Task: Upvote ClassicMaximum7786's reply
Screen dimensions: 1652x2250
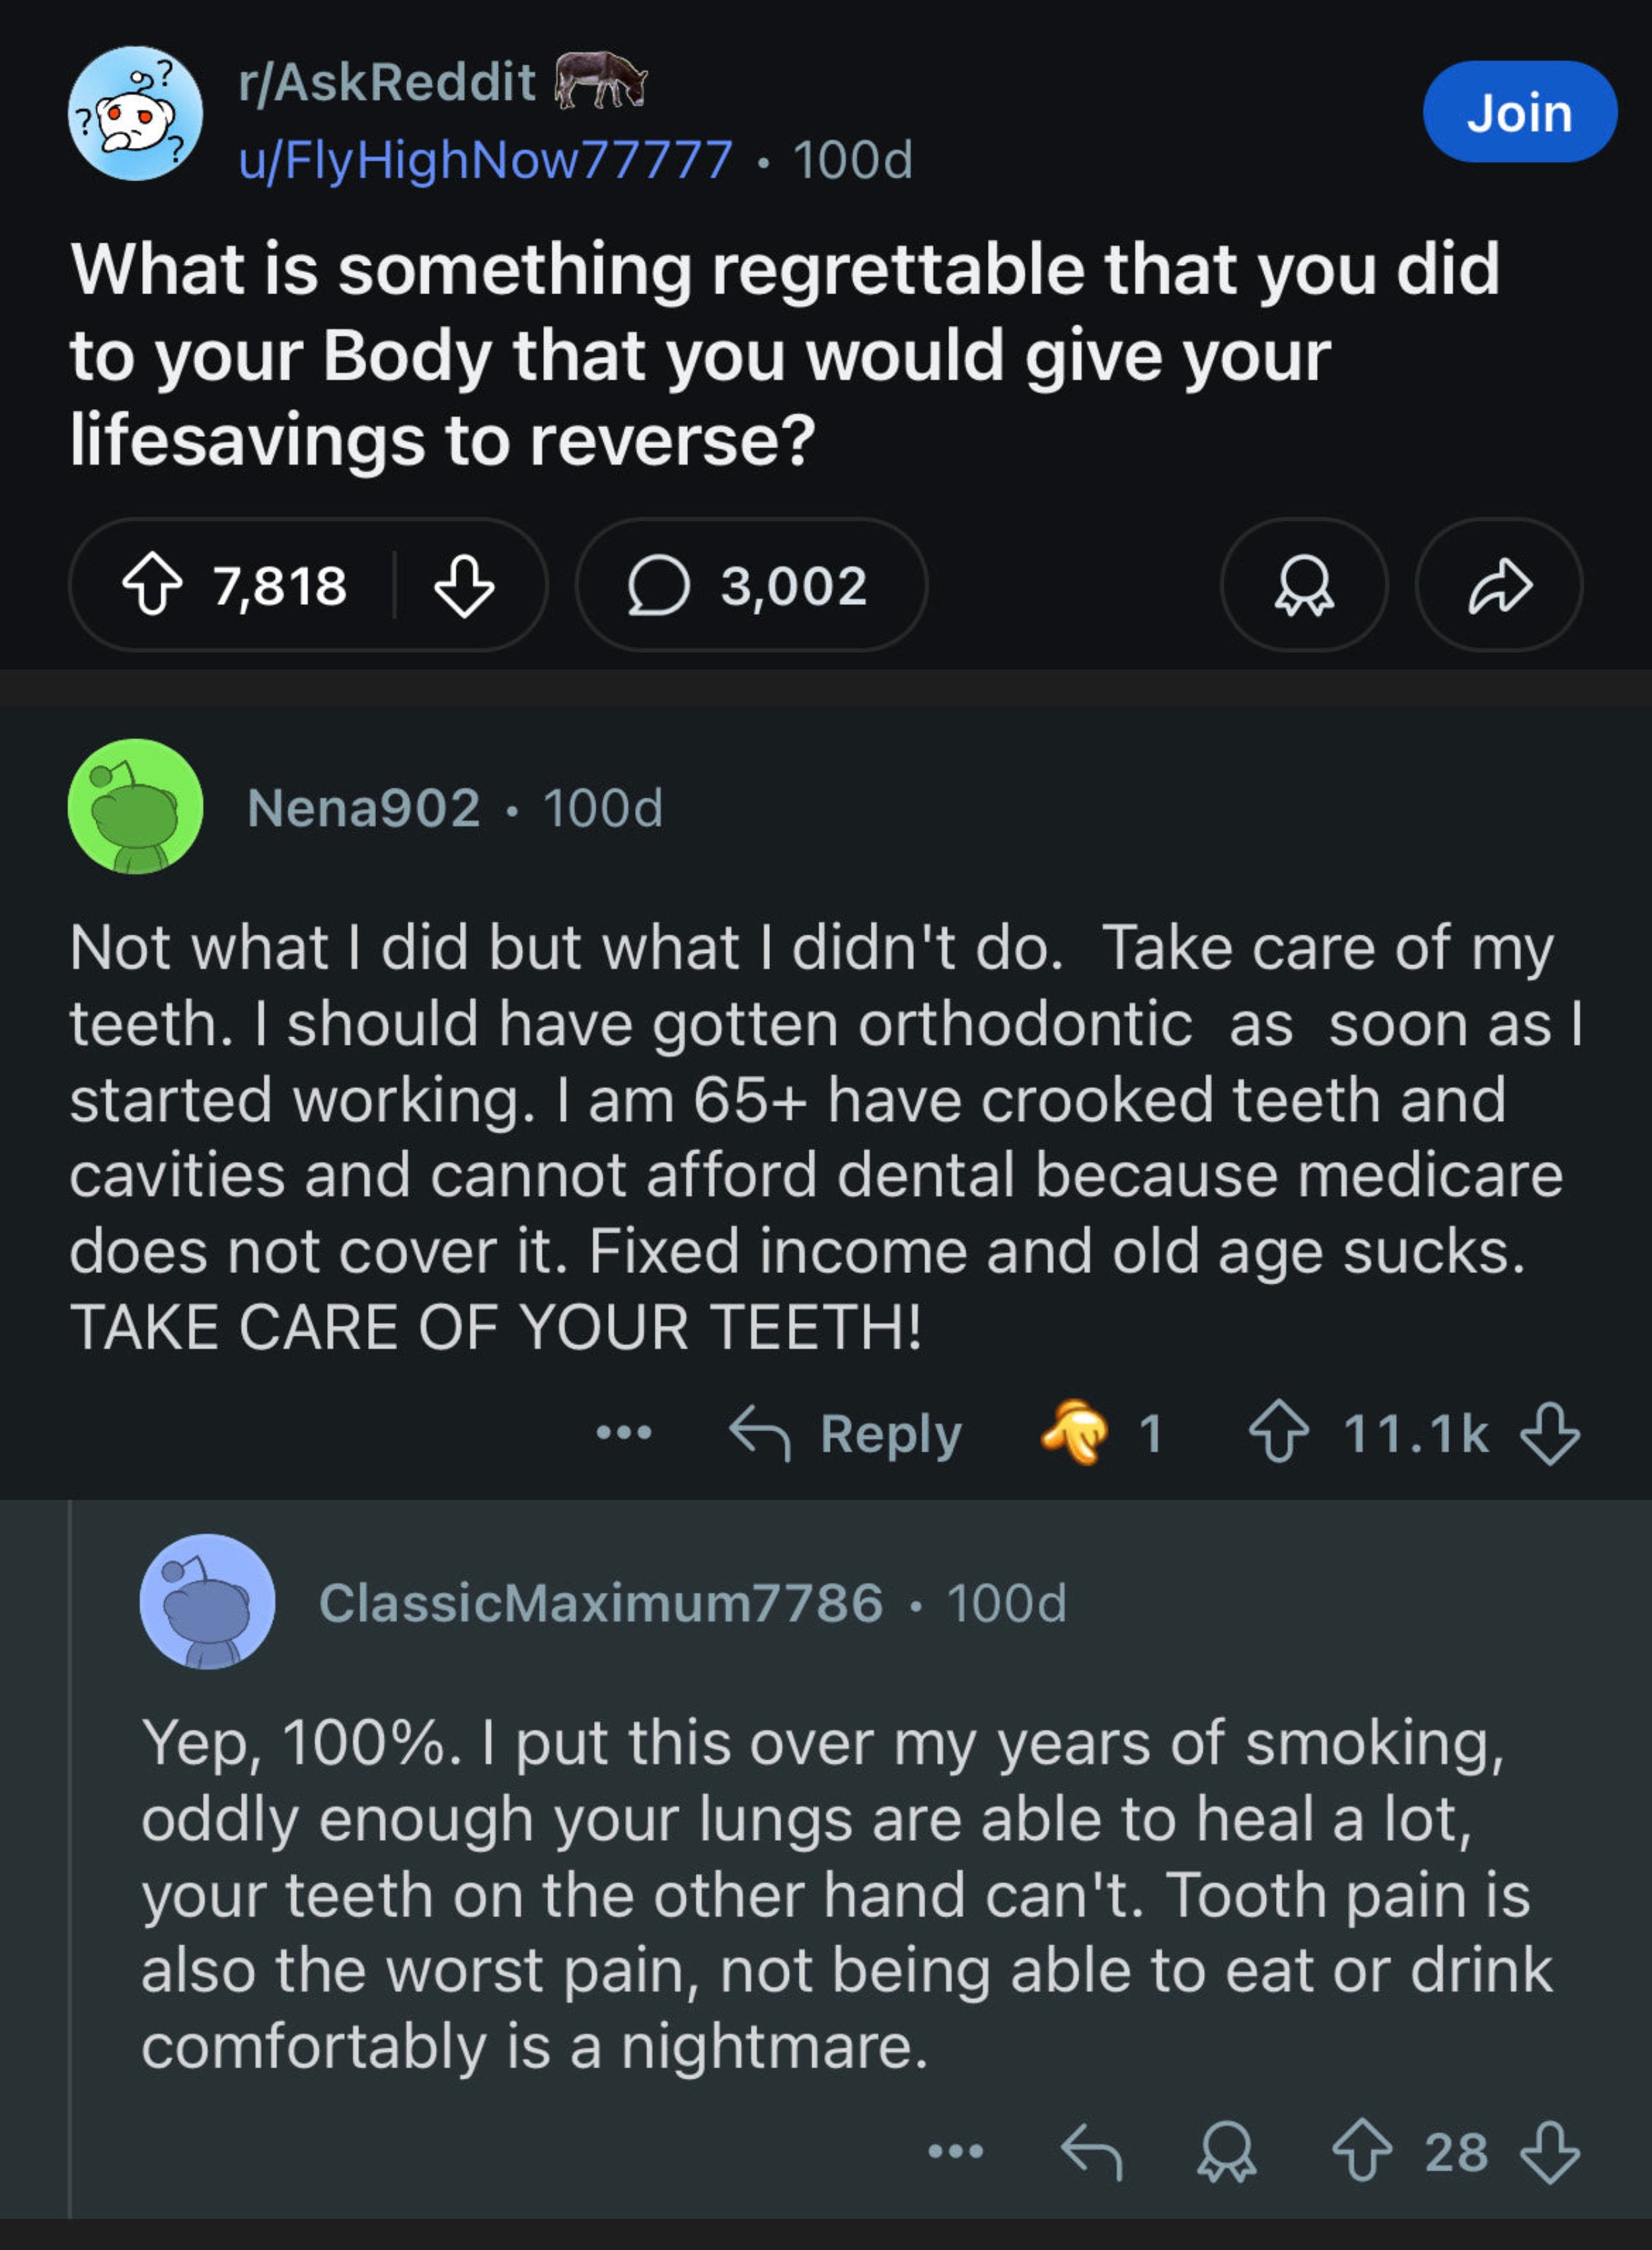Action: coord(1362,2151)
